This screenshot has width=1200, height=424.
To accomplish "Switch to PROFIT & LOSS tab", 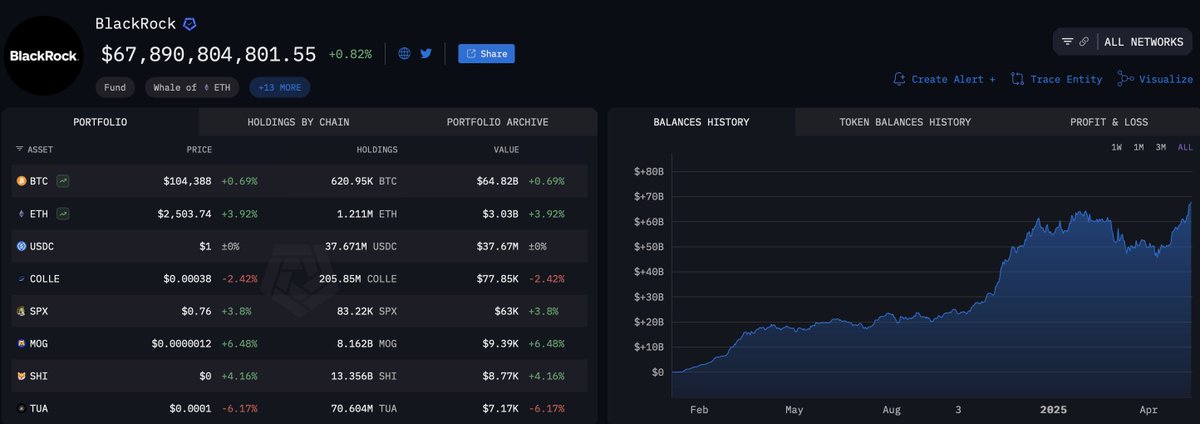I will tap(1107, 122).
